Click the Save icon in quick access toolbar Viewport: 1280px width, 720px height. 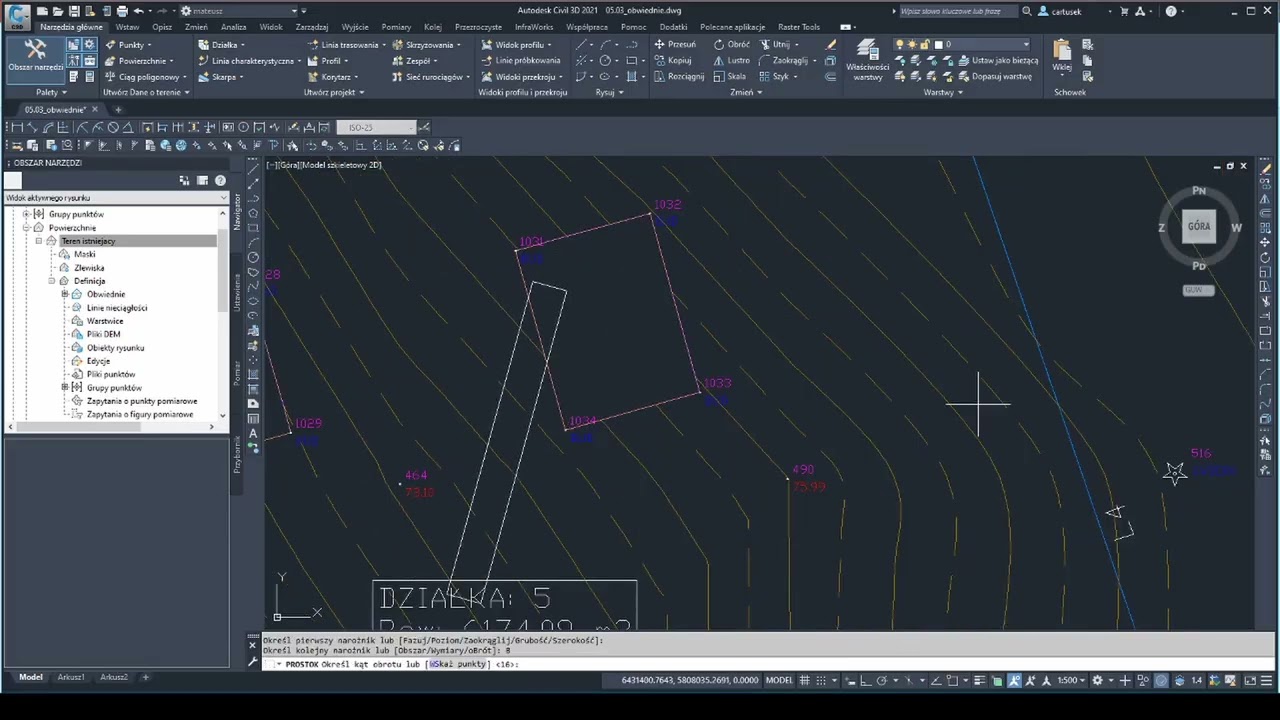click(74, 11)
